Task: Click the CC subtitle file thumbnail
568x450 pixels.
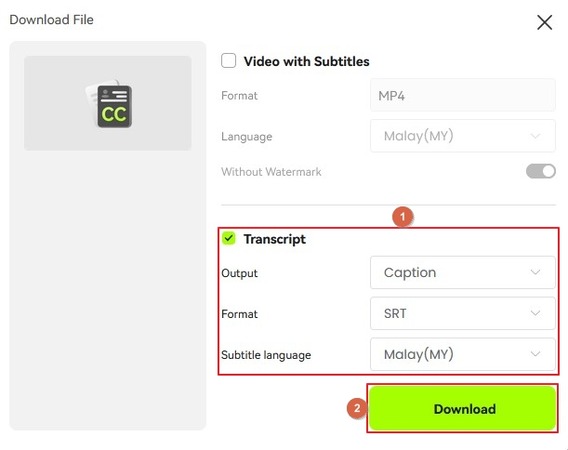Action: coord(108,103)
